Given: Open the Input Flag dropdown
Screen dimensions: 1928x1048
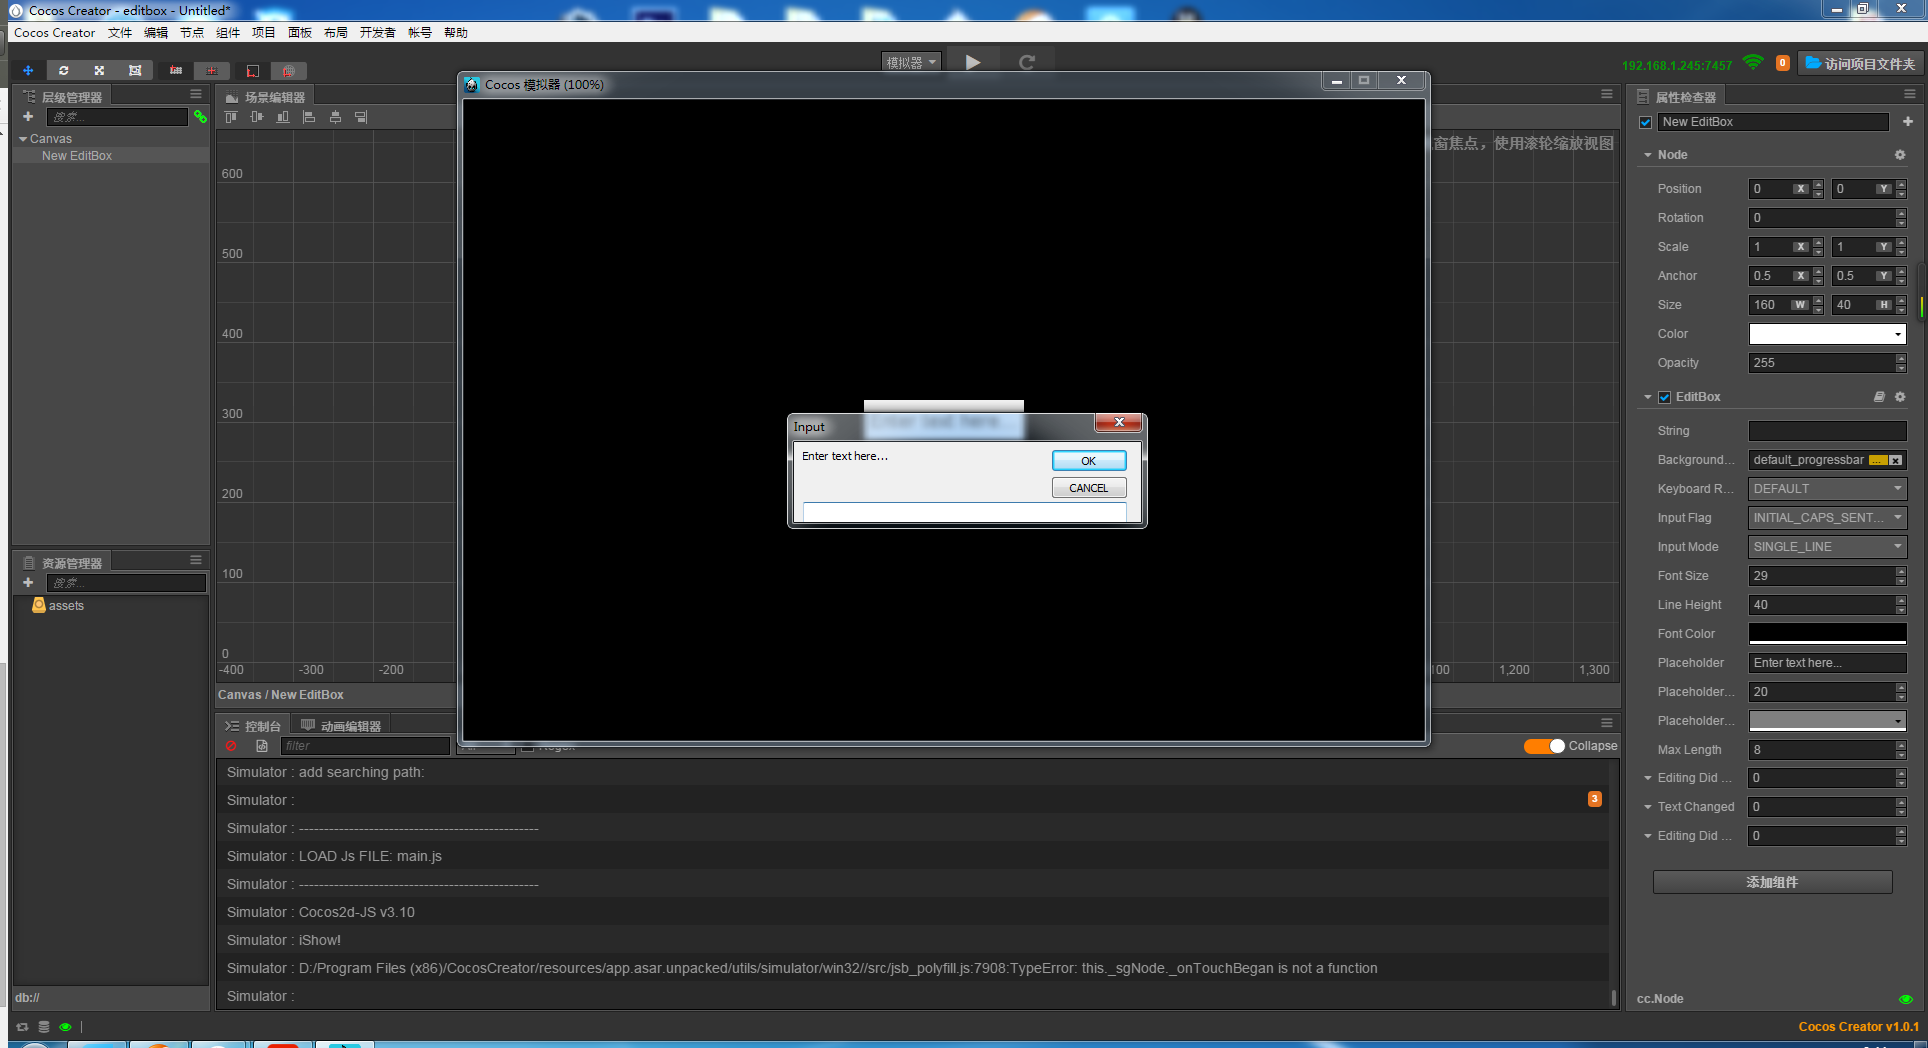Looking at the screenshot, I should [x=1827, y=518].
